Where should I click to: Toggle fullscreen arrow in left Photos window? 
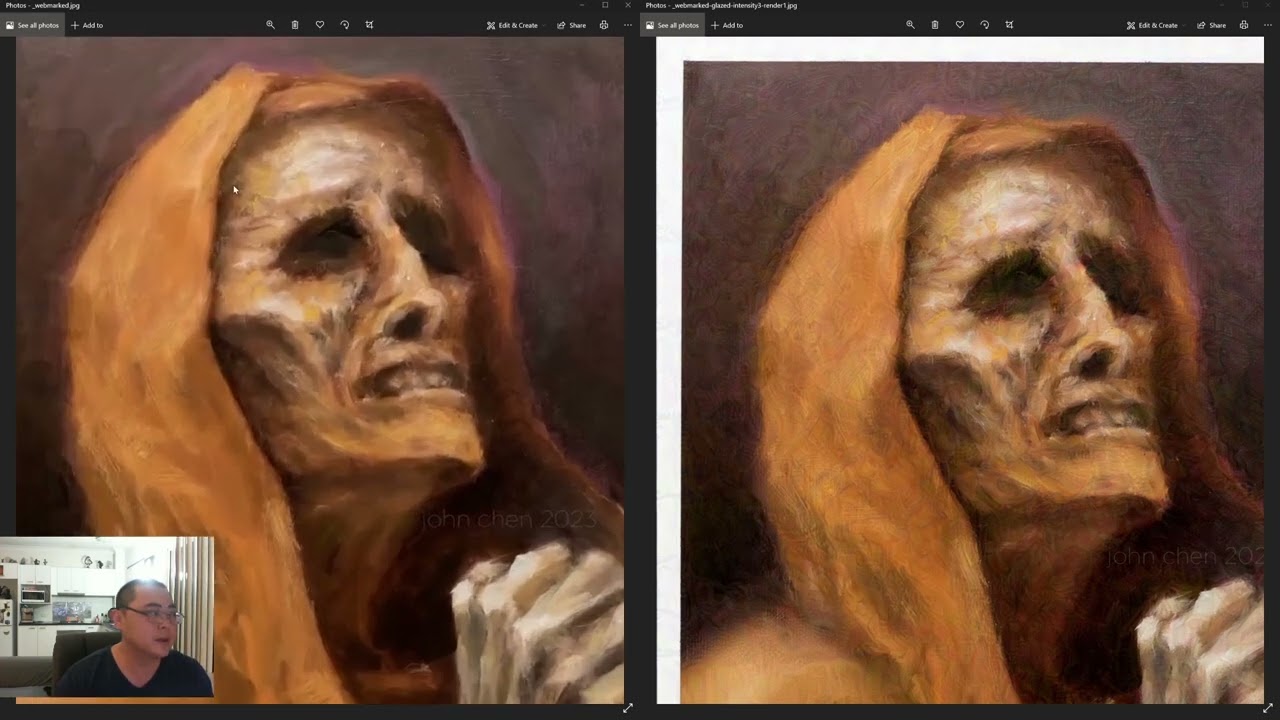(628, 708)
